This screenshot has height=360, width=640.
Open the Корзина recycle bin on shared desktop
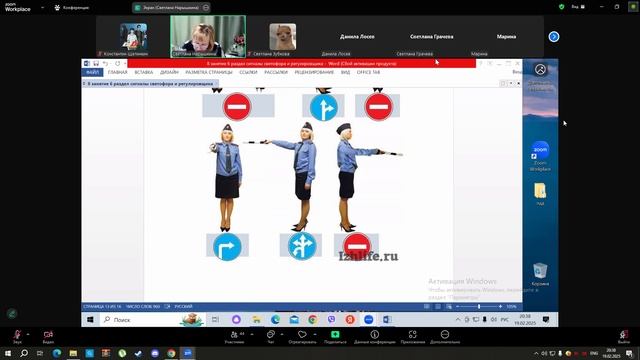pos(540,274)
